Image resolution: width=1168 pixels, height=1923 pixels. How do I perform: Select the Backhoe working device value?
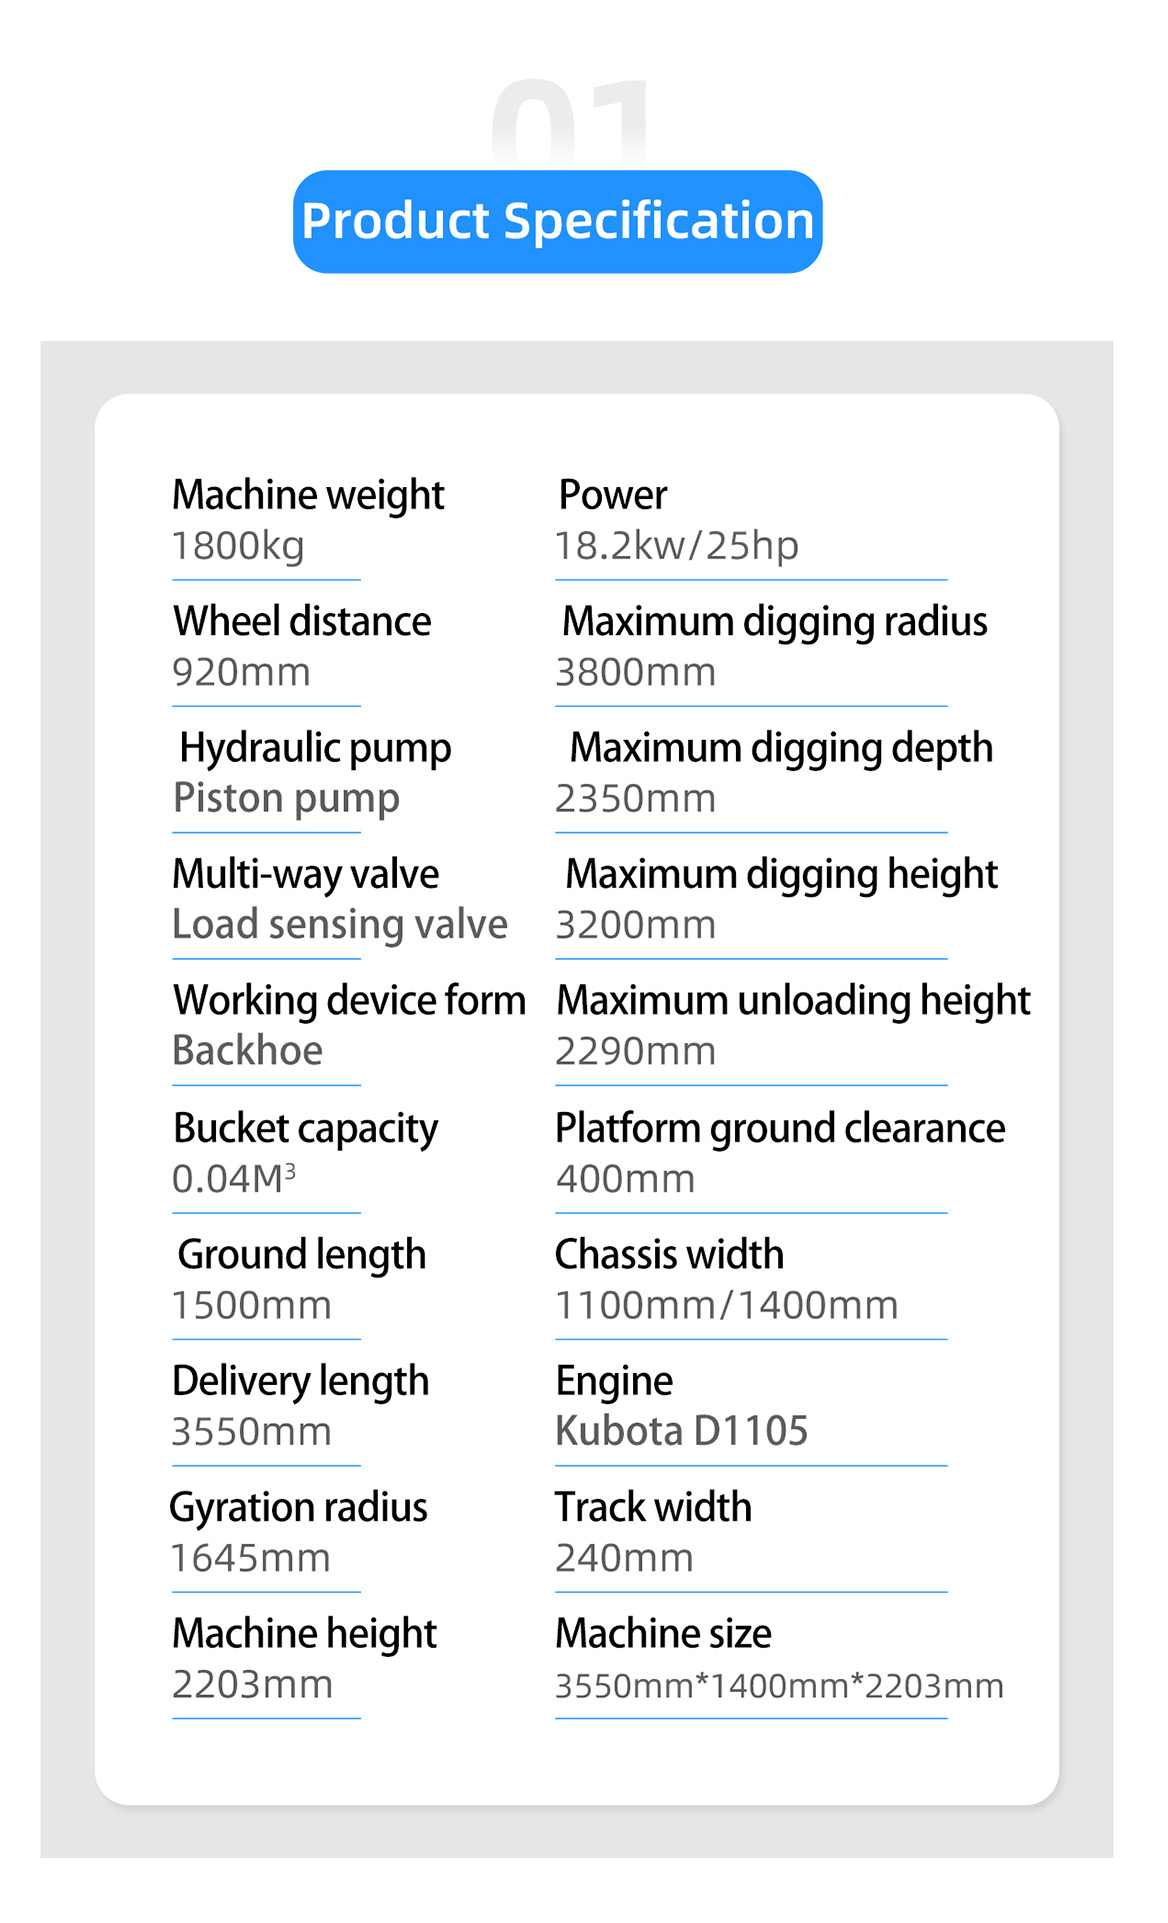coord(247,1051)
